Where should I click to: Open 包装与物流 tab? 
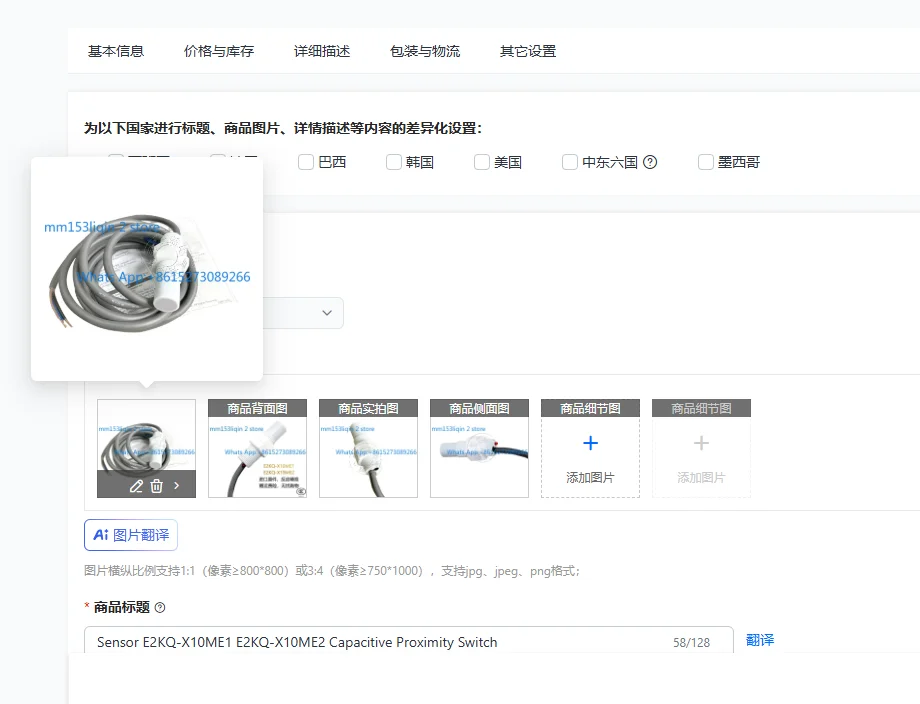tap(425, 51)
